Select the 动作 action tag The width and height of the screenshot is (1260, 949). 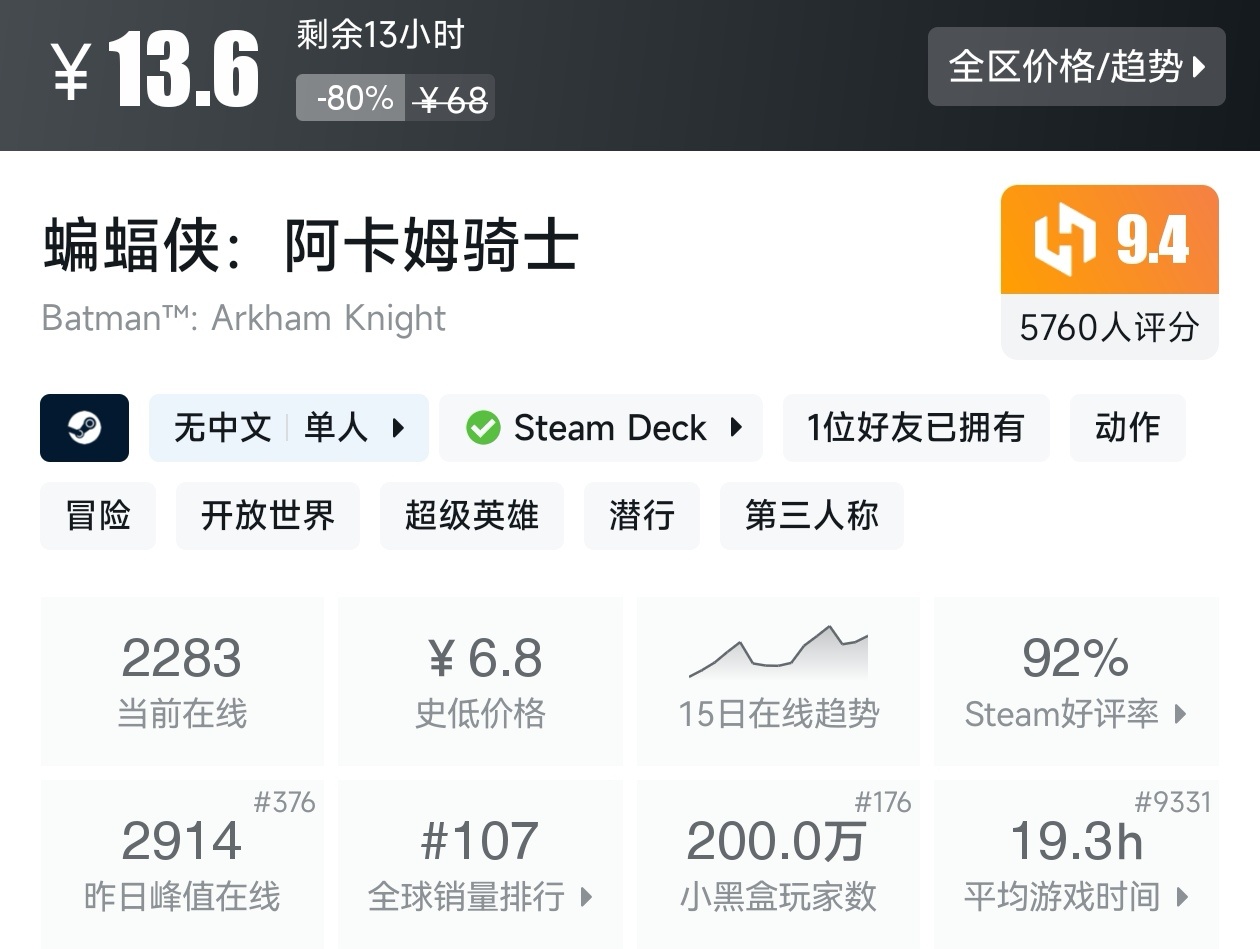point(1127,428)
